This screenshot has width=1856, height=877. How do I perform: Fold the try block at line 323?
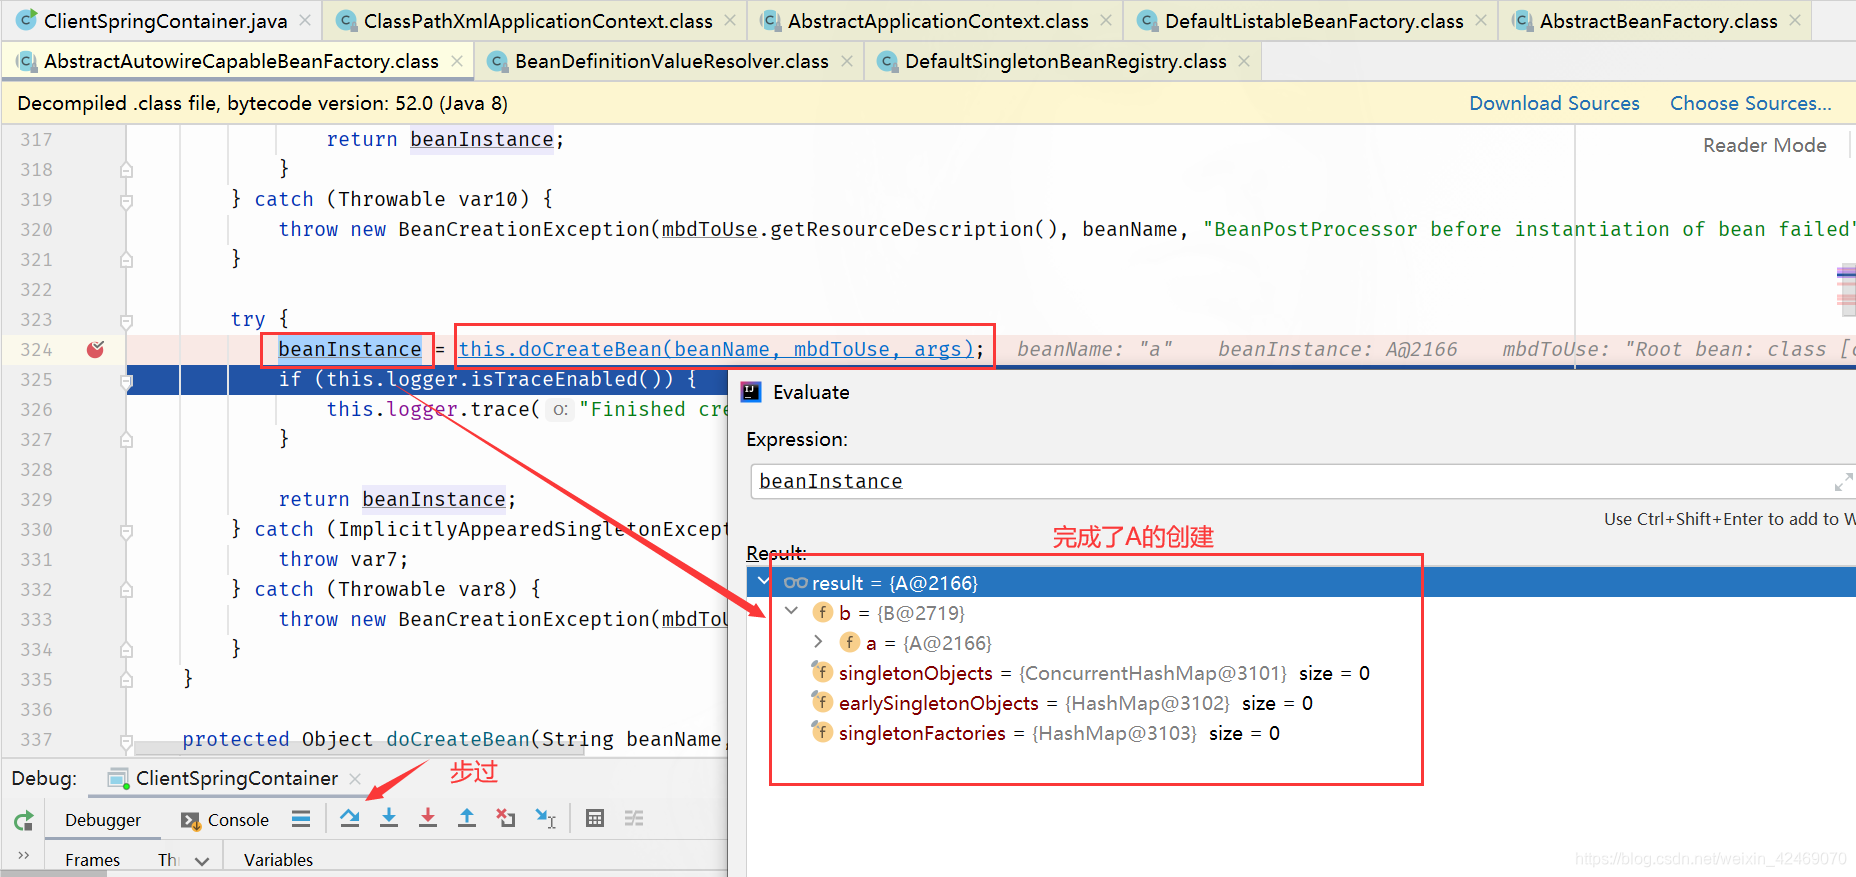pos(126,321)
